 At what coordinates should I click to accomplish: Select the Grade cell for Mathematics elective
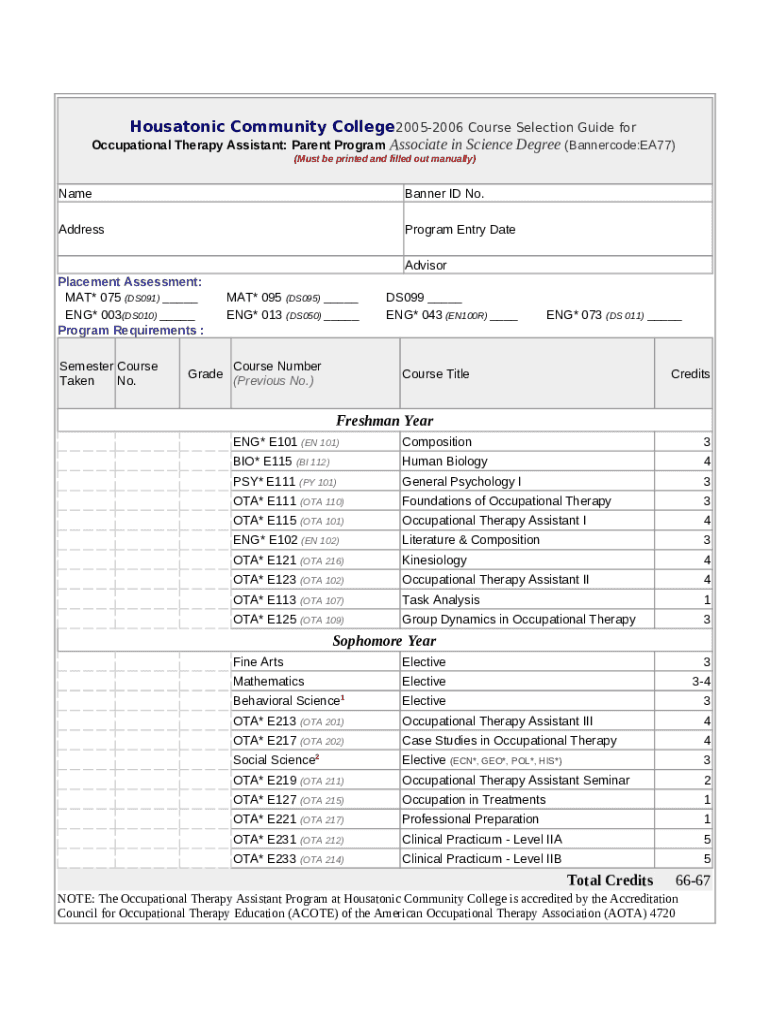(204, 681)
